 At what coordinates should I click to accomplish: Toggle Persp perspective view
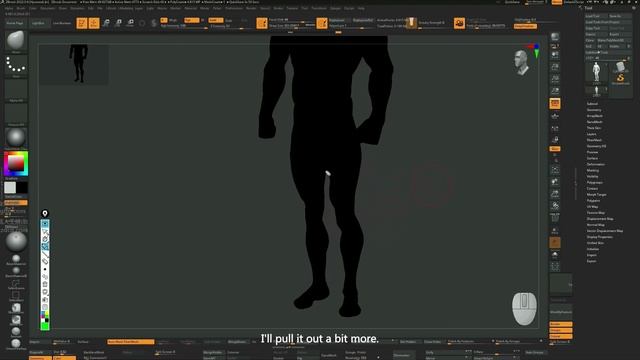click(555, 104)
